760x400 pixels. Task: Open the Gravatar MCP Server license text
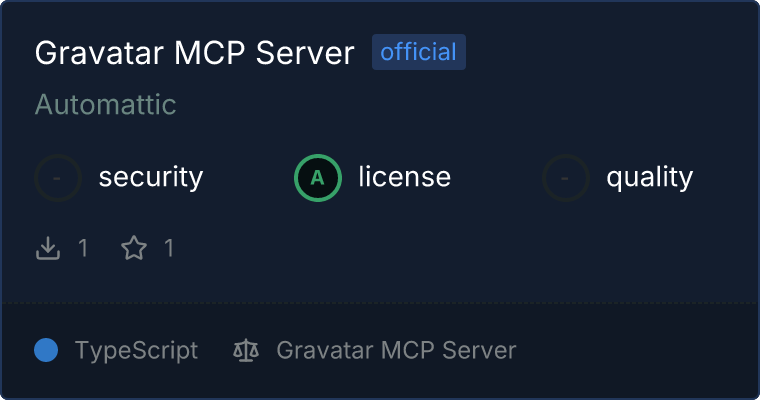[x=396, y=351]
